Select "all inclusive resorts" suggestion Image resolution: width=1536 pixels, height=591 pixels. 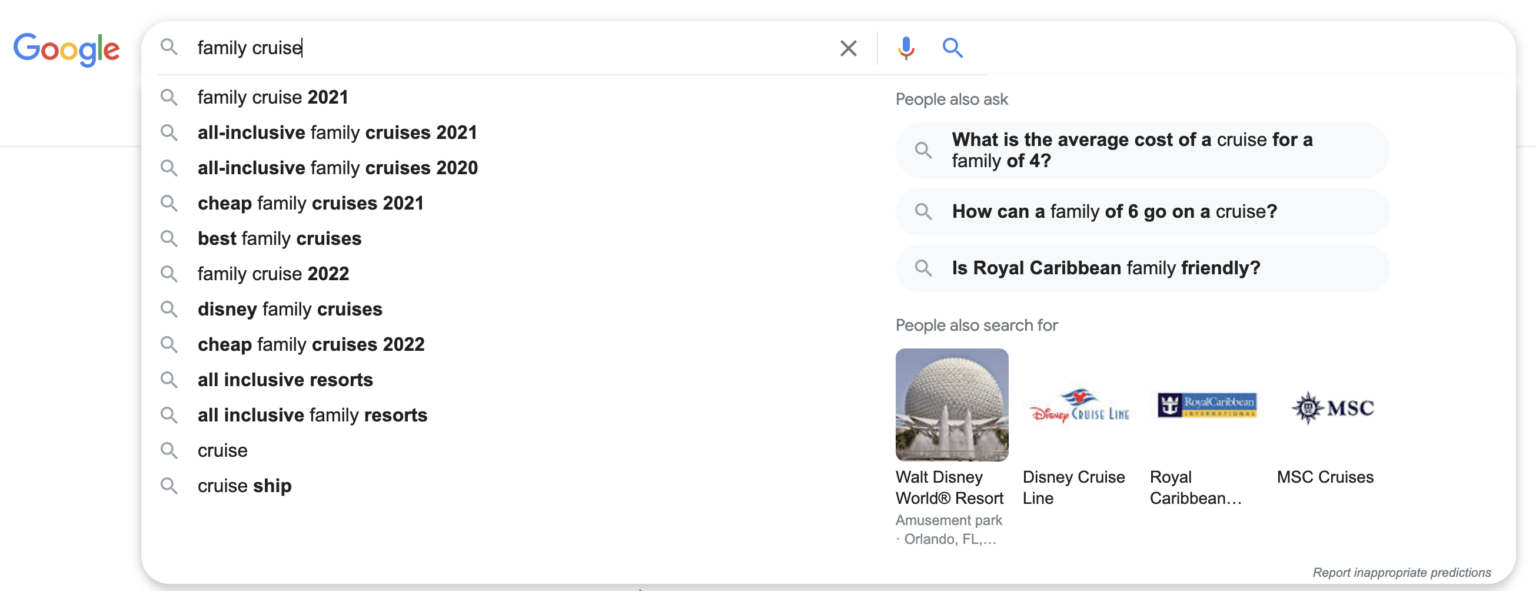click(x=285, y=380)
